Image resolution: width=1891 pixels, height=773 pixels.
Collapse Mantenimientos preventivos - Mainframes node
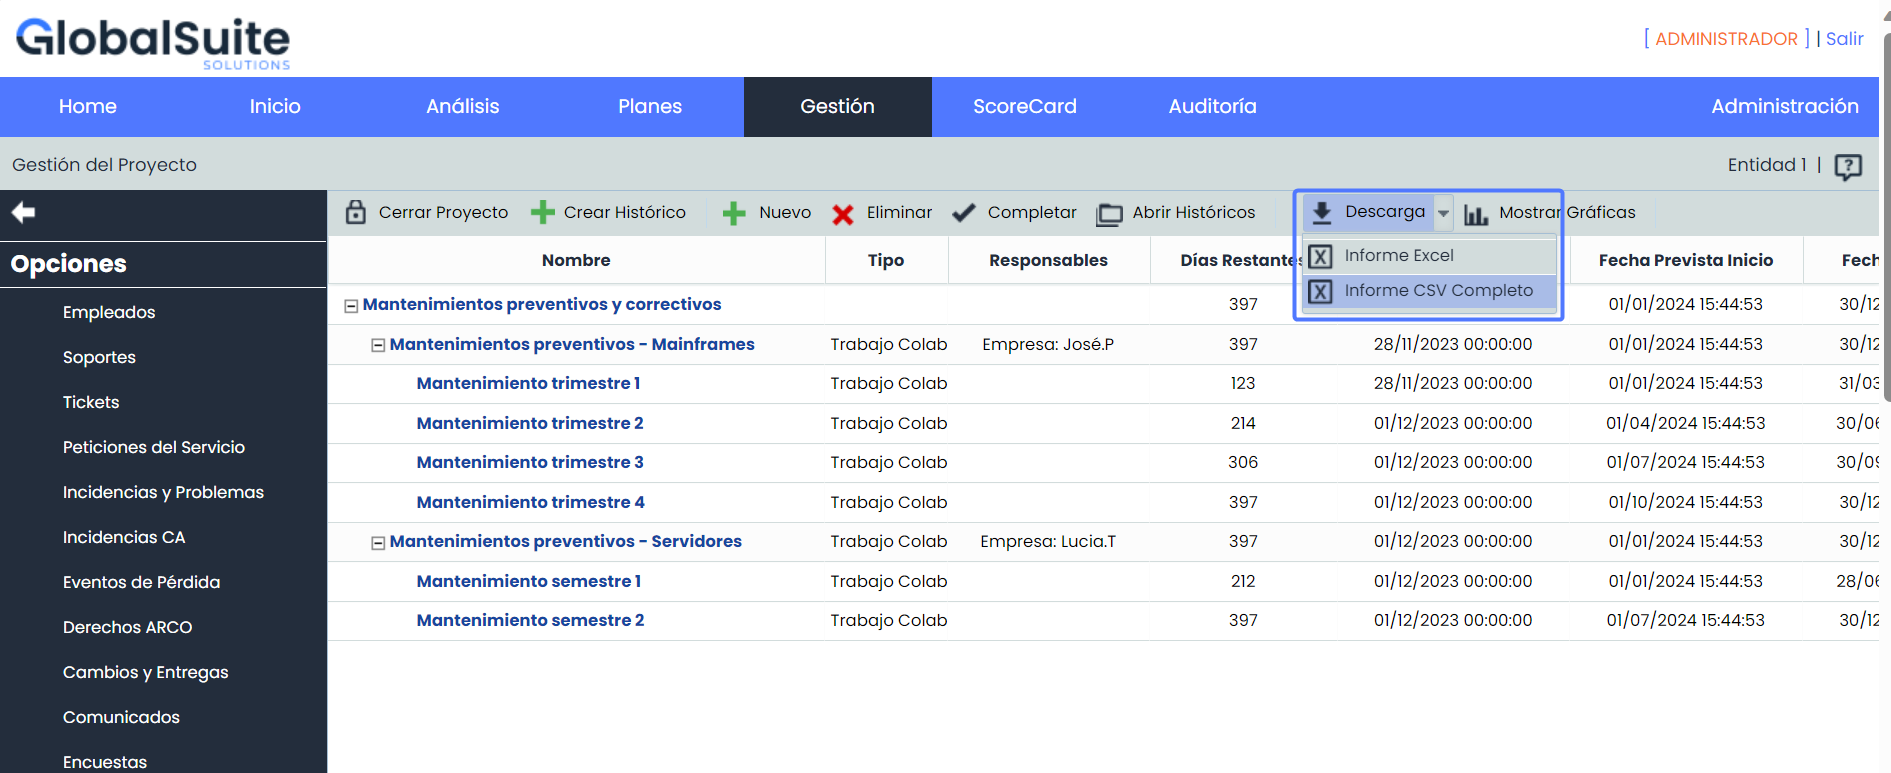378,345
